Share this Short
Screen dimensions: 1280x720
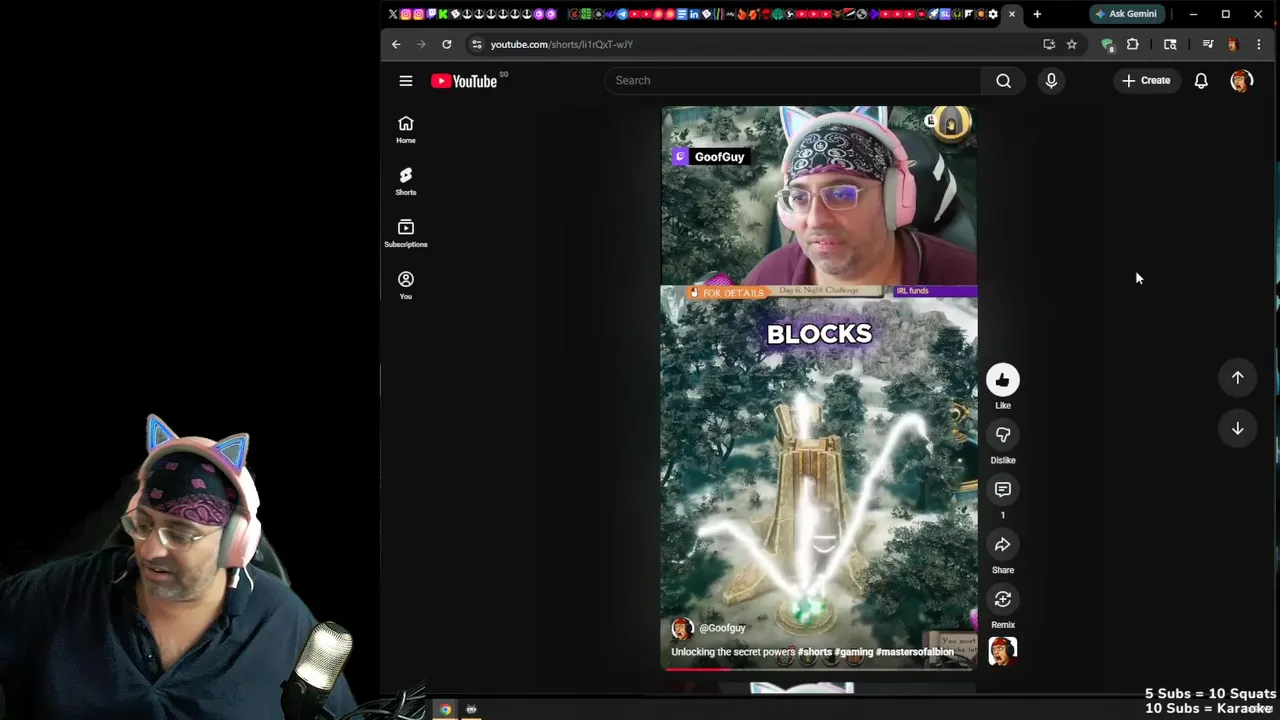pyautogui.click(x=1003, y=544)
